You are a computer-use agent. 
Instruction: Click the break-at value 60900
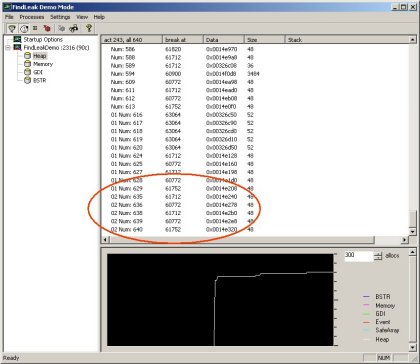coord(173,74)
